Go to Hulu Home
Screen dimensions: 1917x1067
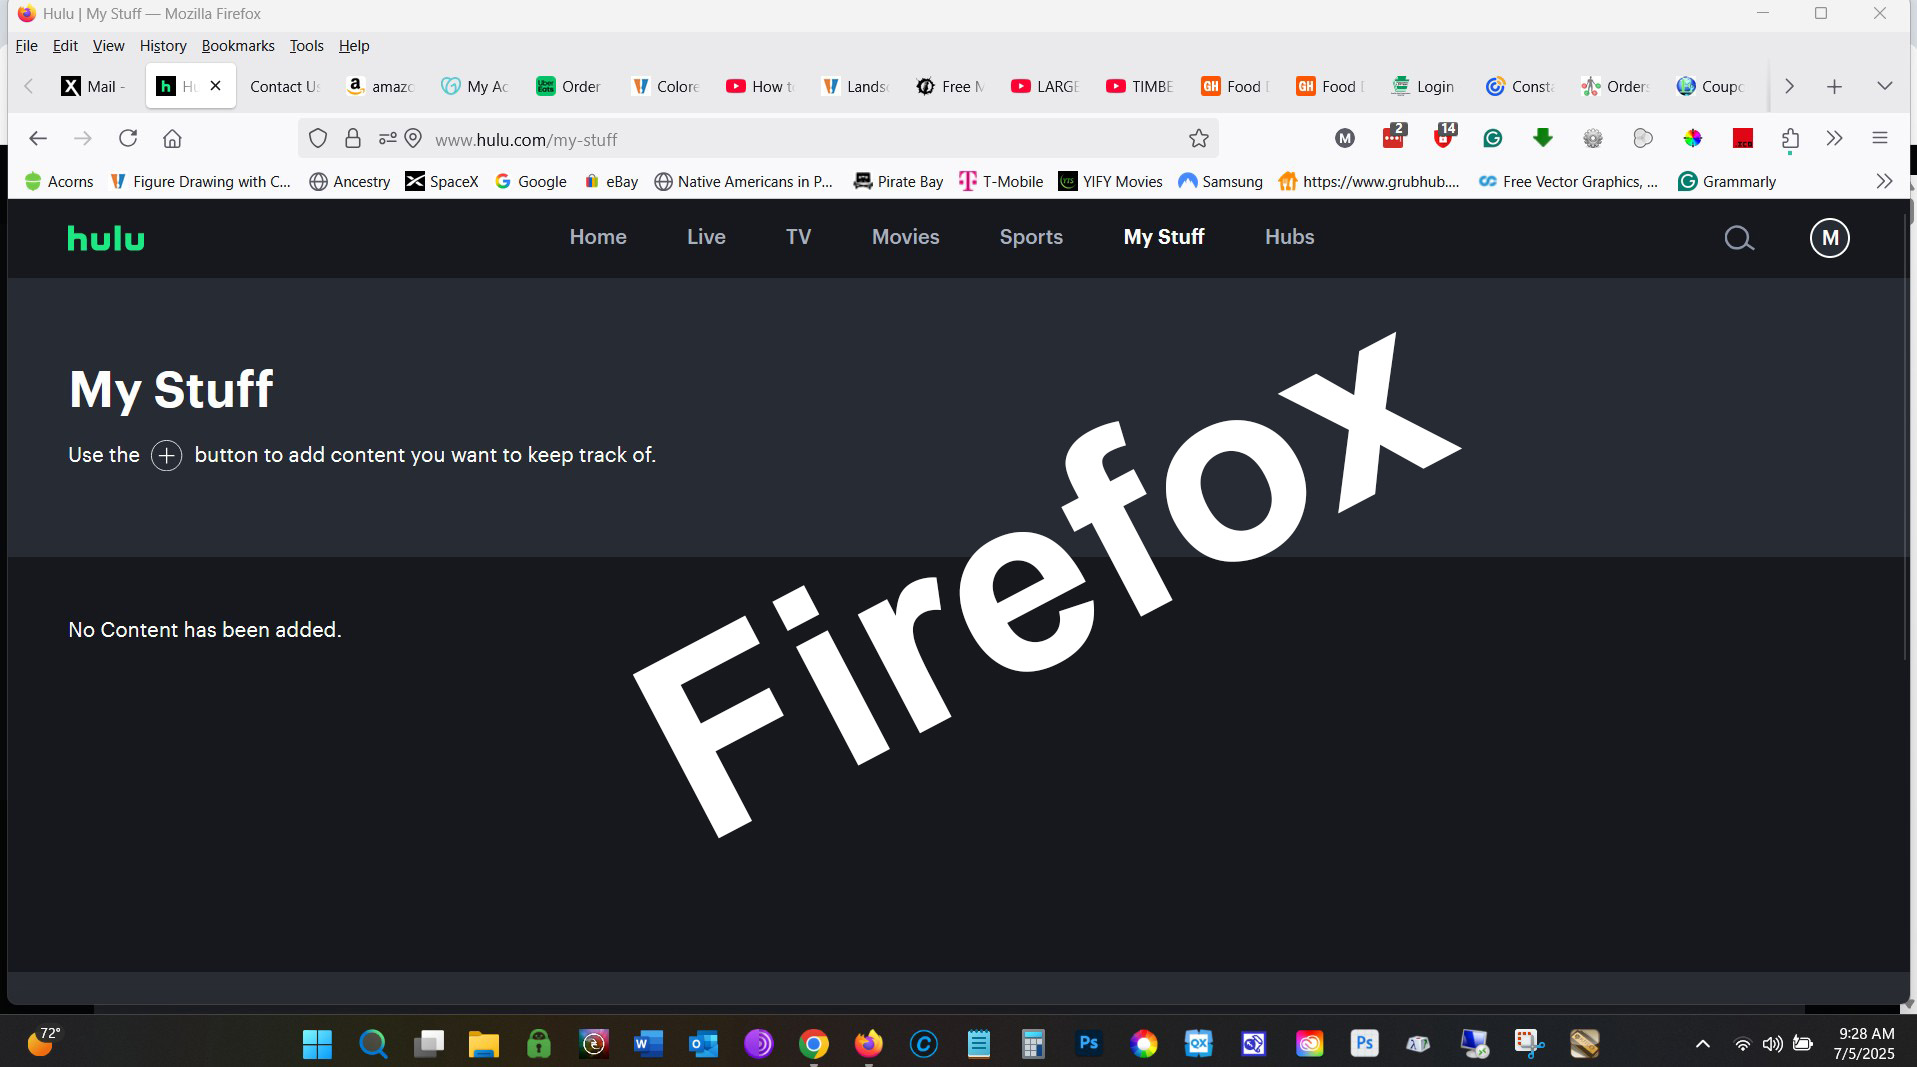tap(598, 237)
